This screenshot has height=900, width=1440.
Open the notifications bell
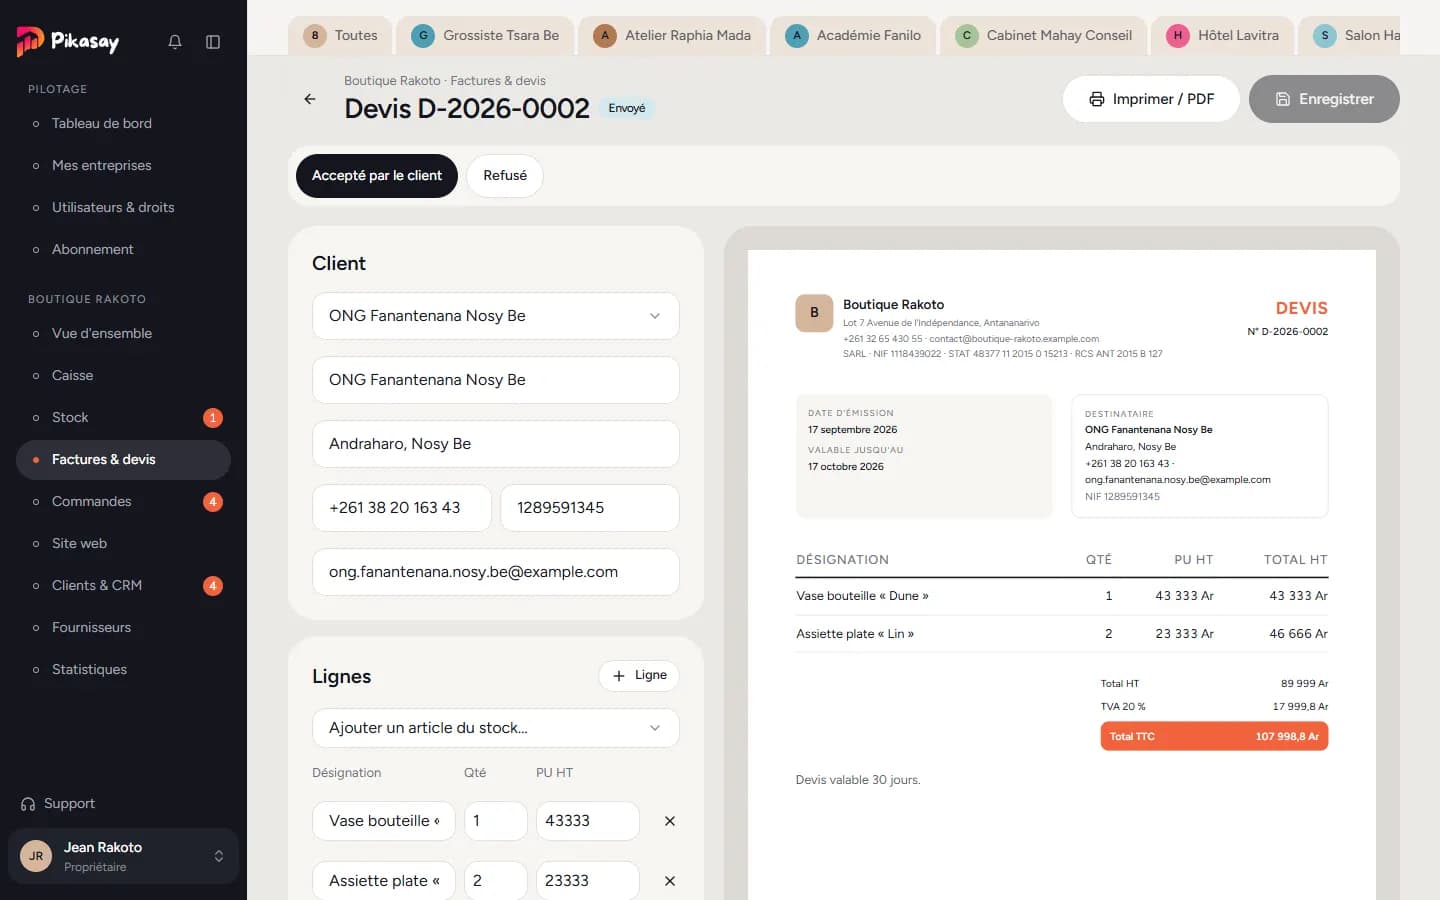click(x=175, y=42)
